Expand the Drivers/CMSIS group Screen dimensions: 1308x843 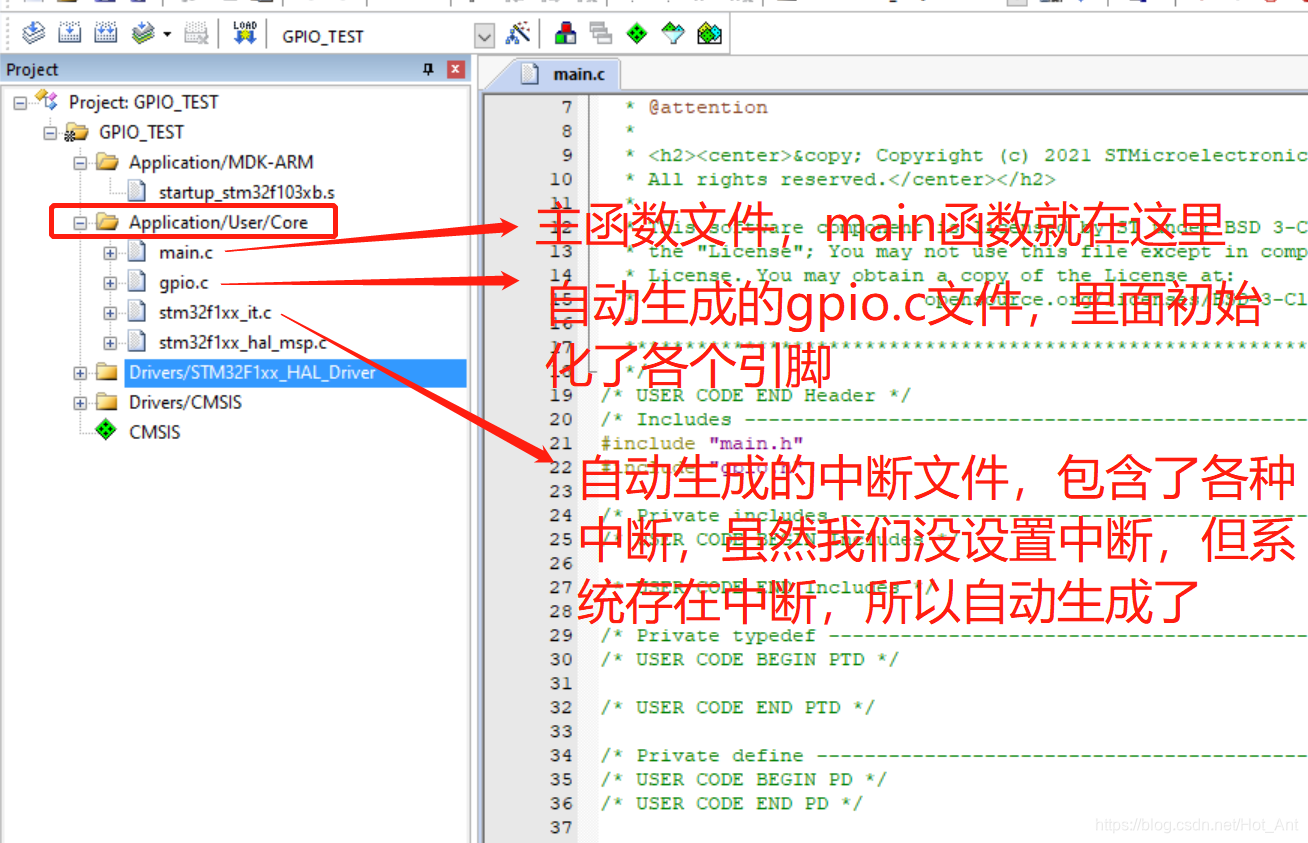click(80, 402)
